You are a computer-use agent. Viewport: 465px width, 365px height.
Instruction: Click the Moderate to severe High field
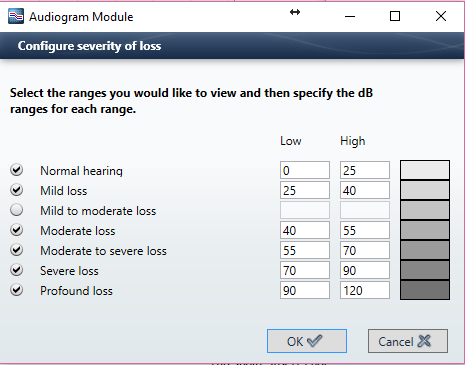point(365,250)
